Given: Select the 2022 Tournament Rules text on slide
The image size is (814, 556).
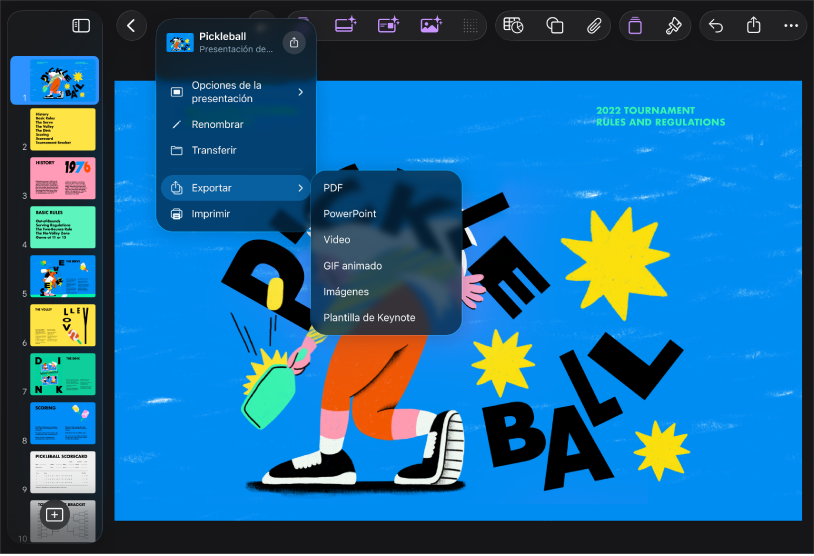Looking at the screenshot, I should [660, 116].
